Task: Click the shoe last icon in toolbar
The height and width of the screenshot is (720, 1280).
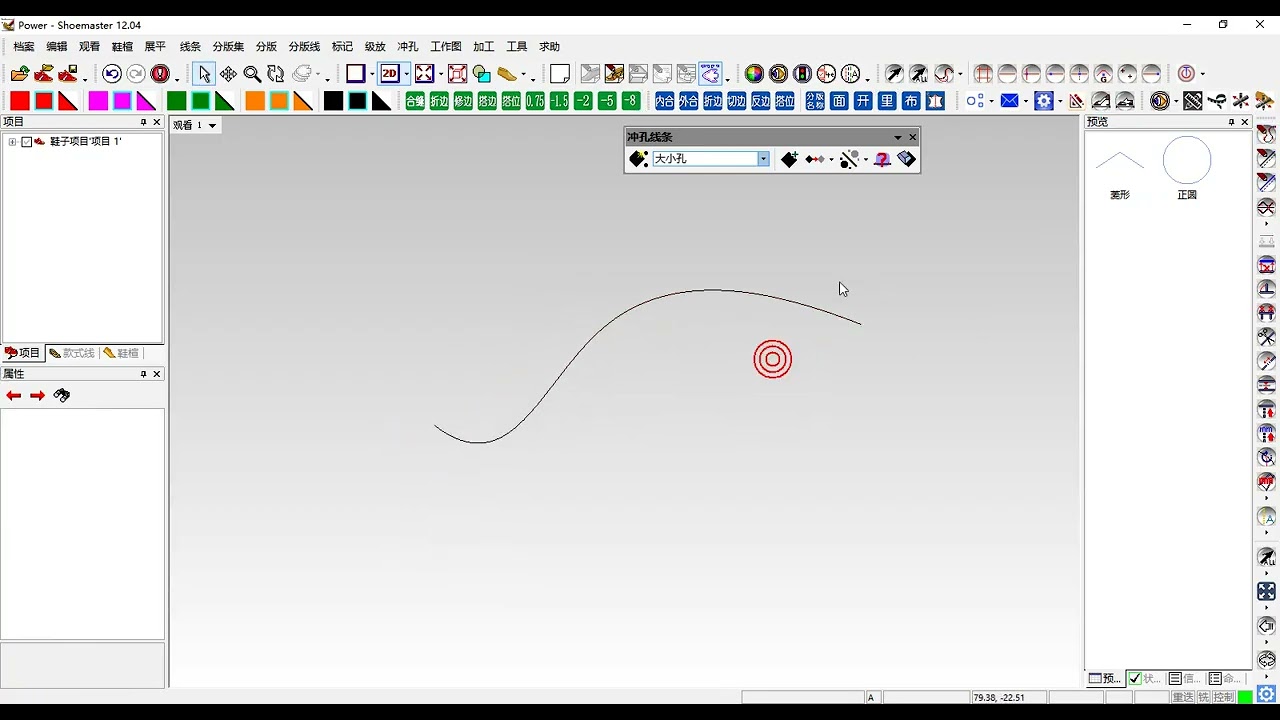Action: [507, 74]
